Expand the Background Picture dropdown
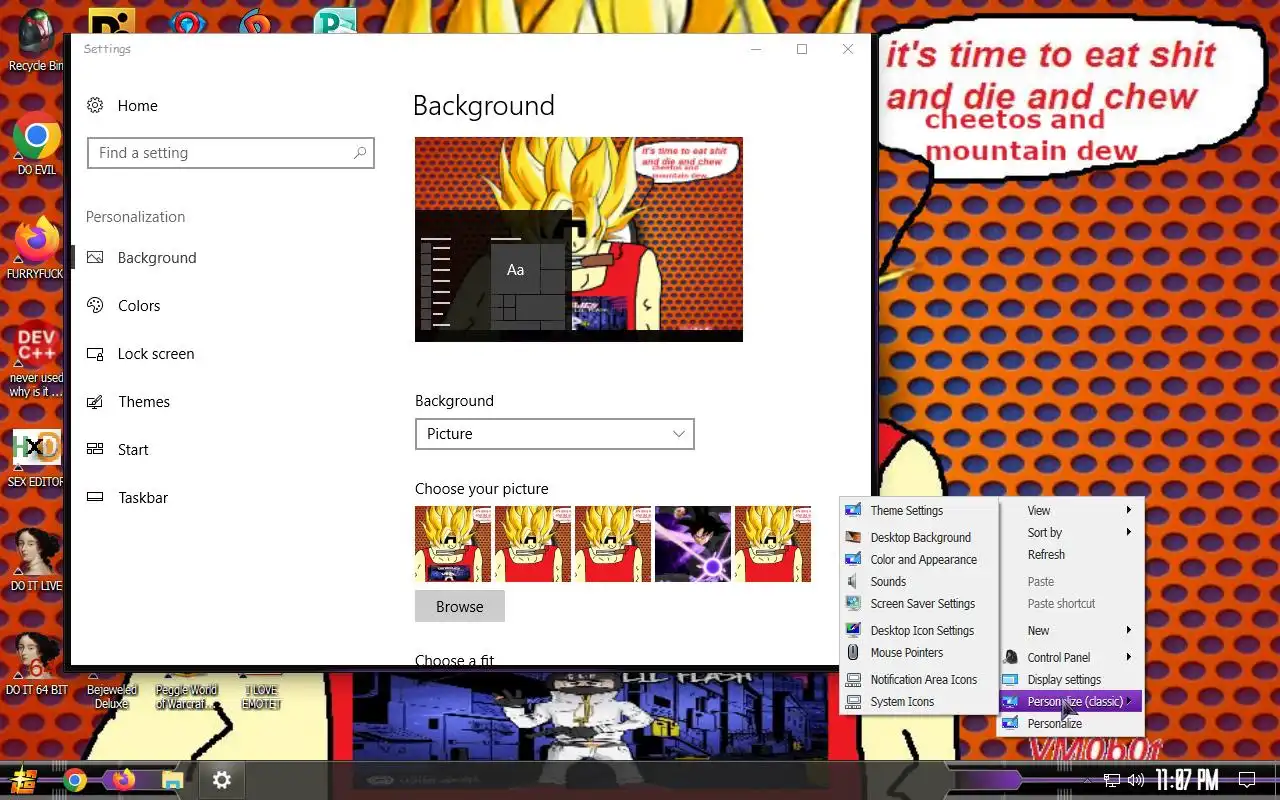 [x=554, y=434]
